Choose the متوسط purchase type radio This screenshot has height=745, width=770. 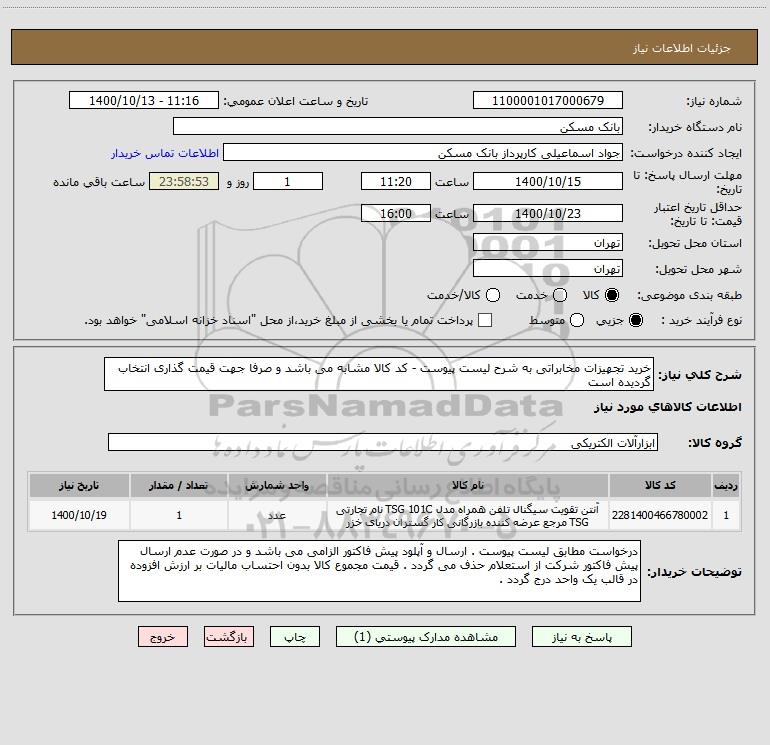click(x=577, y=320)
